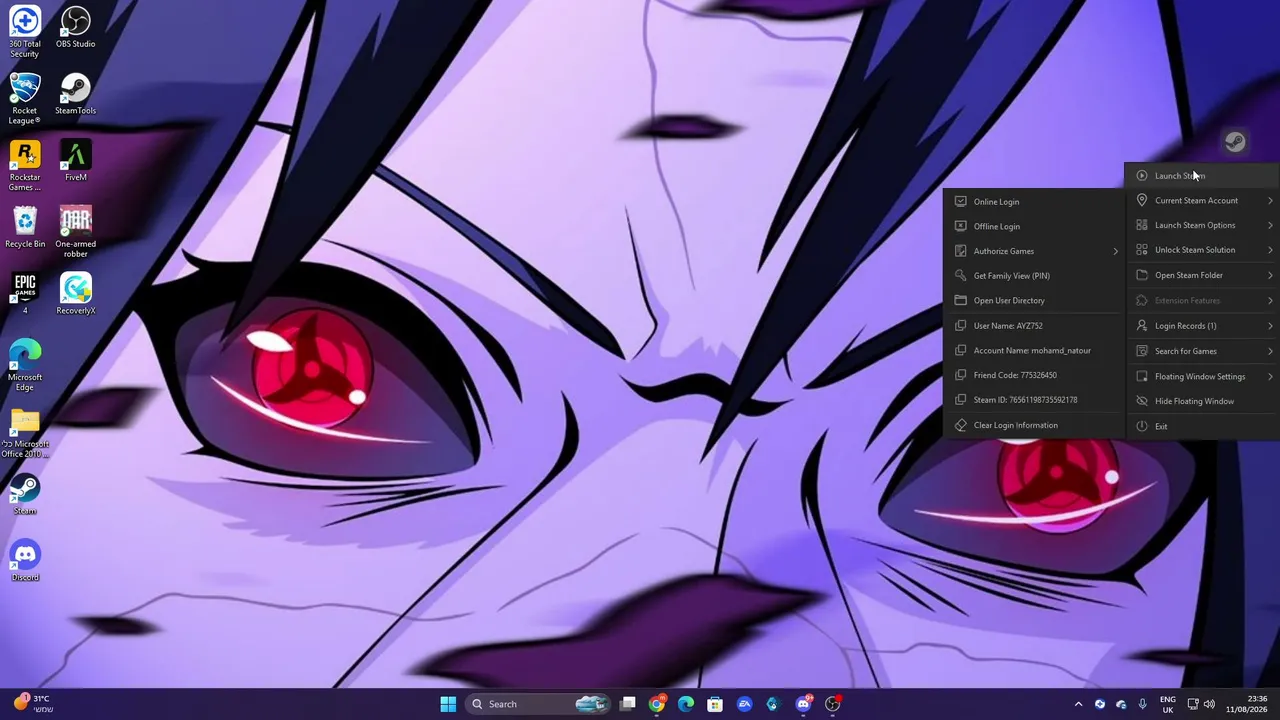Expand the Authorize Games submenu arrow

click(x=1115, y=251)
